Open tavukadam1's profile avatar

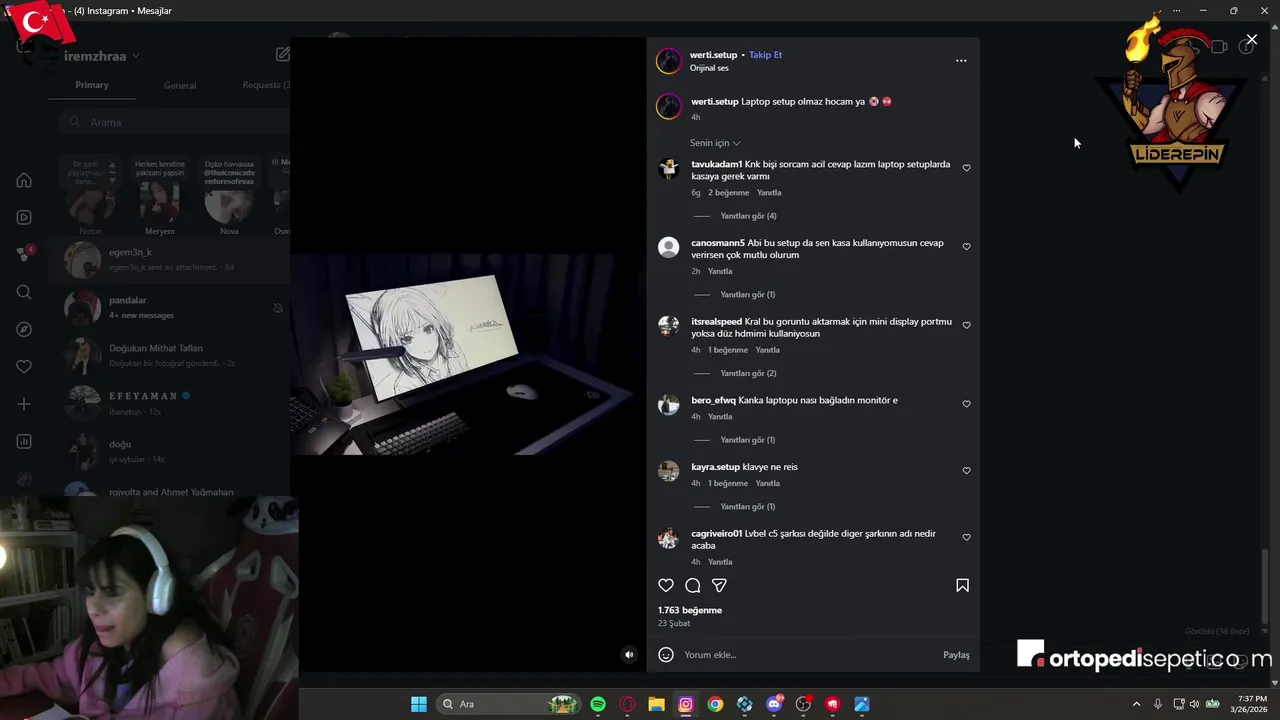point(668,168)
